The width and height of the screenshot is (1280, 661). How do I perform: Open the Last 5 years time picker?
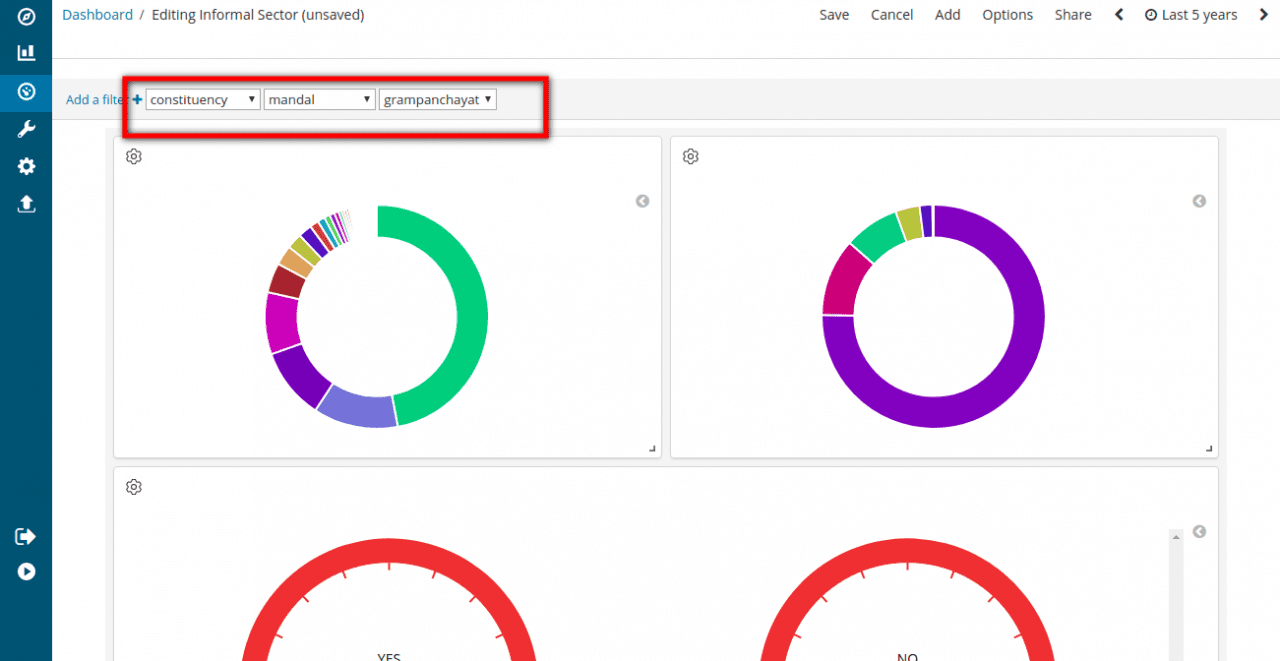(x=1191, y=15)
